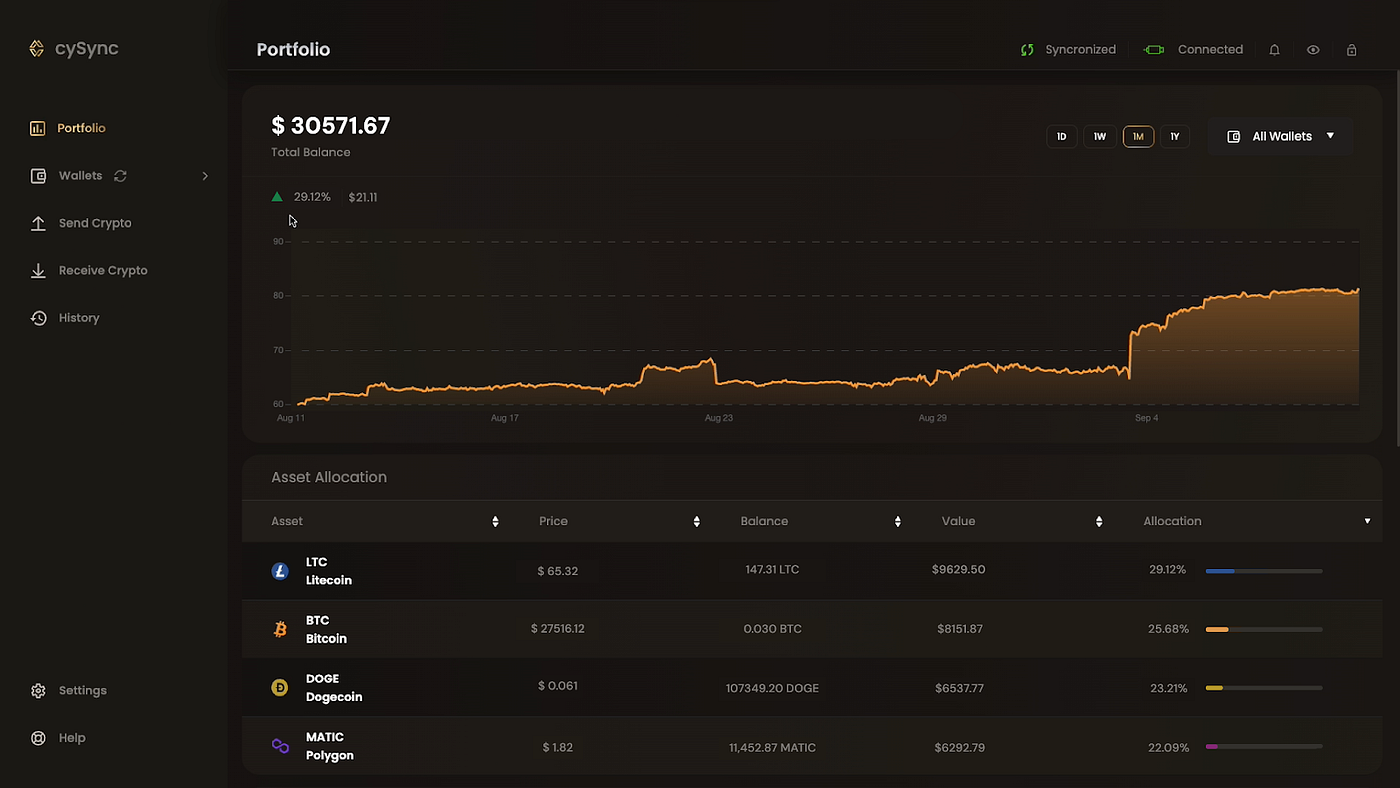Click the $ 30571.67 total balance
Viewport: 1400px width, 788px height.
[331, 126]
